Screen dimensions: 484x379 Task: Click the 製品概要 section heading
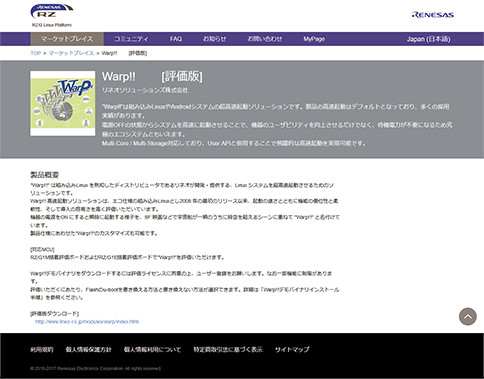[45, 175]
